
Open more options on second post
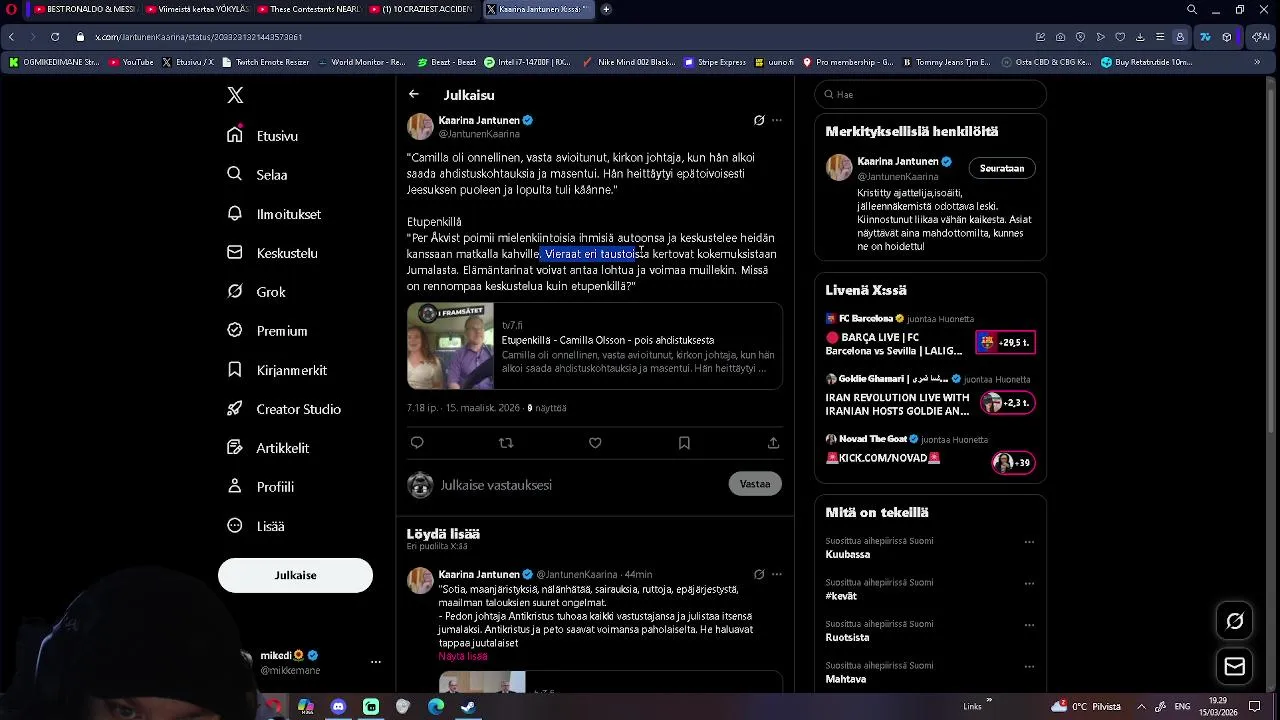(x=777, y=574)
